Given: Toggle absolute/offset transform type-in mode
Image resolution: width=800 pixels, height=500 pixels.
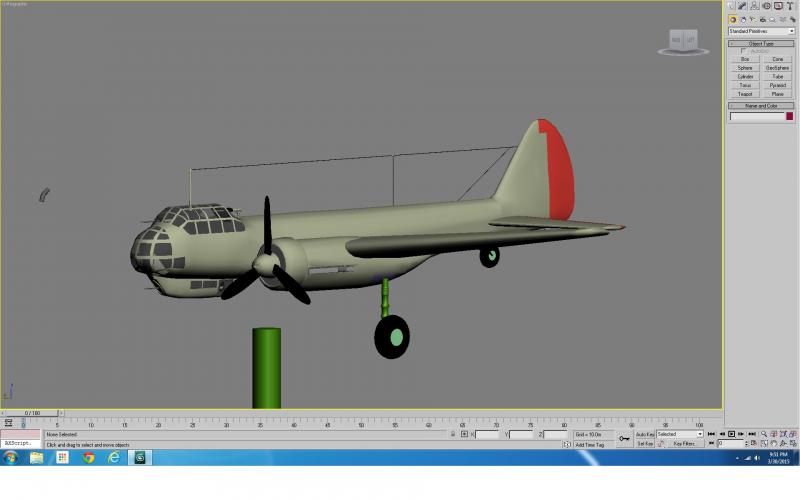Looking at the screenshot, I should tap(464, 434).
